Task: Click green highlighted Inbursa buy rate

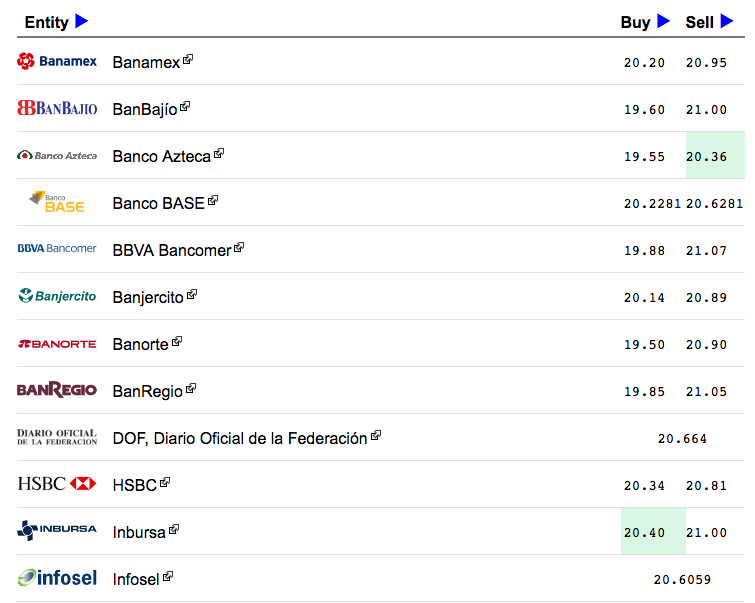Action: pyautogui.click(x=645, y=532)
